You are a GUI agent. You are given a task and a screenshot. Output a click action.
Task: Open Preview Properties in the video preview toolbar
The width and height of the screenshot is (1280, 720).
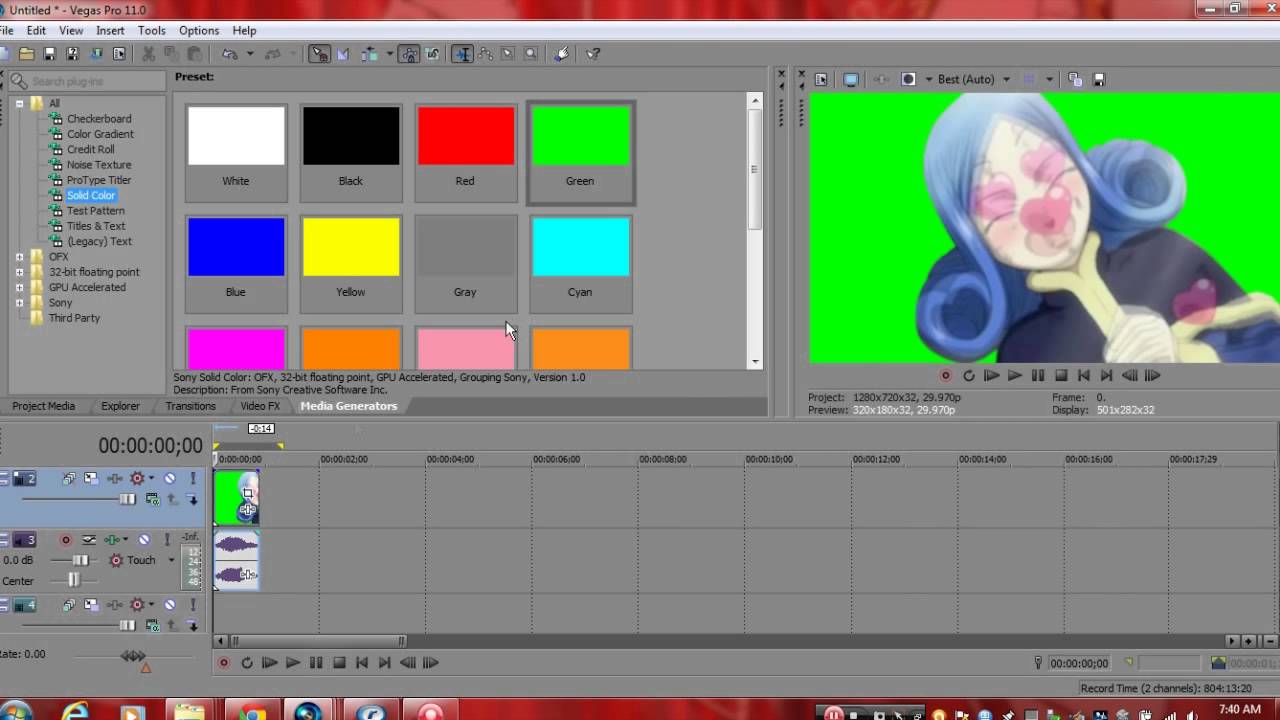[821, 79]
